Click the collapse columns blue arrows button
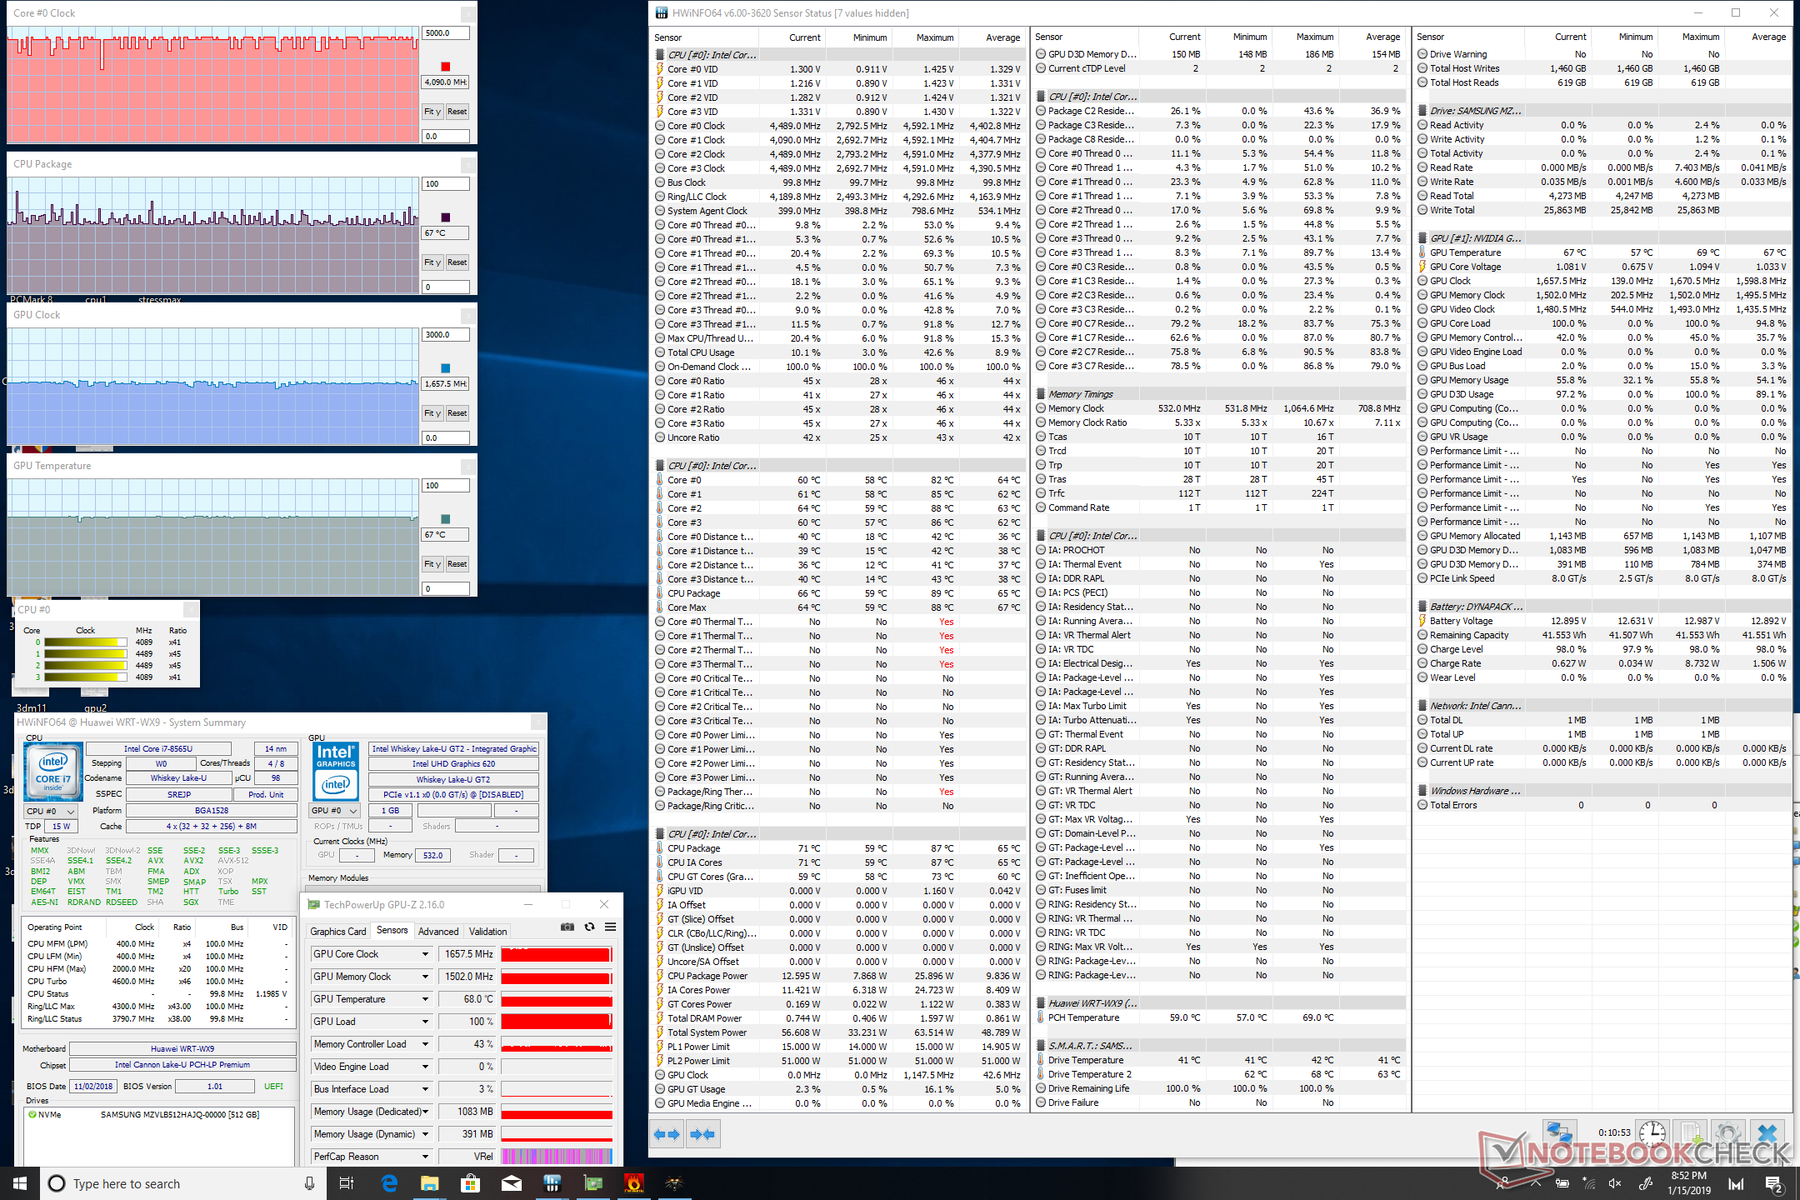 click(703, 1134)
